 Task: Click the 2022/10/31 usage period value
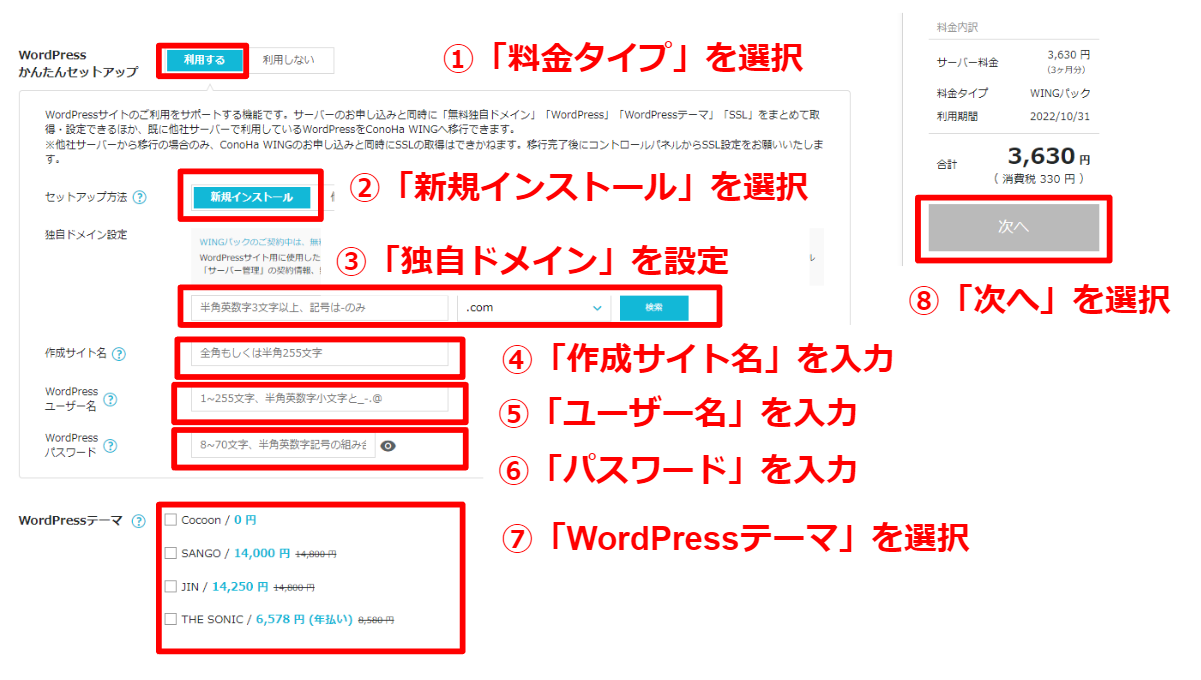(x=1060, y=116)
